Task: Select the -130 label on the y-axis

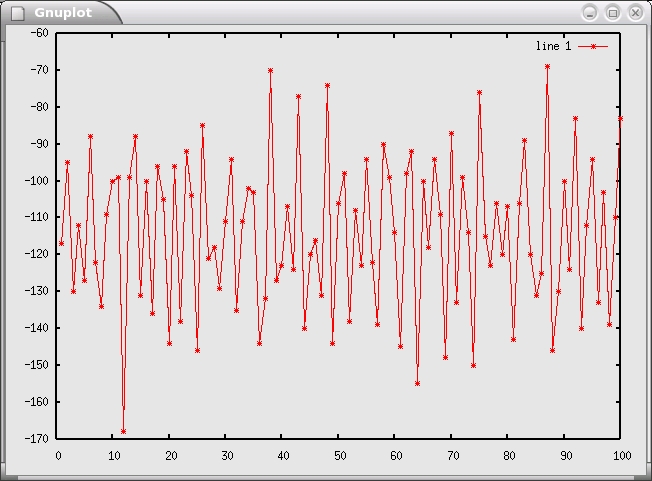Action: click(37, 291)
